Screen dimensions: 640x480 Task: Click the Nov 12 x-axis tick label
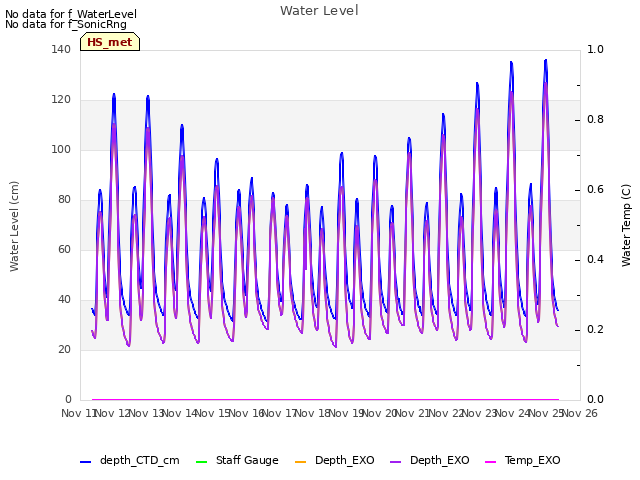[112, 413]
